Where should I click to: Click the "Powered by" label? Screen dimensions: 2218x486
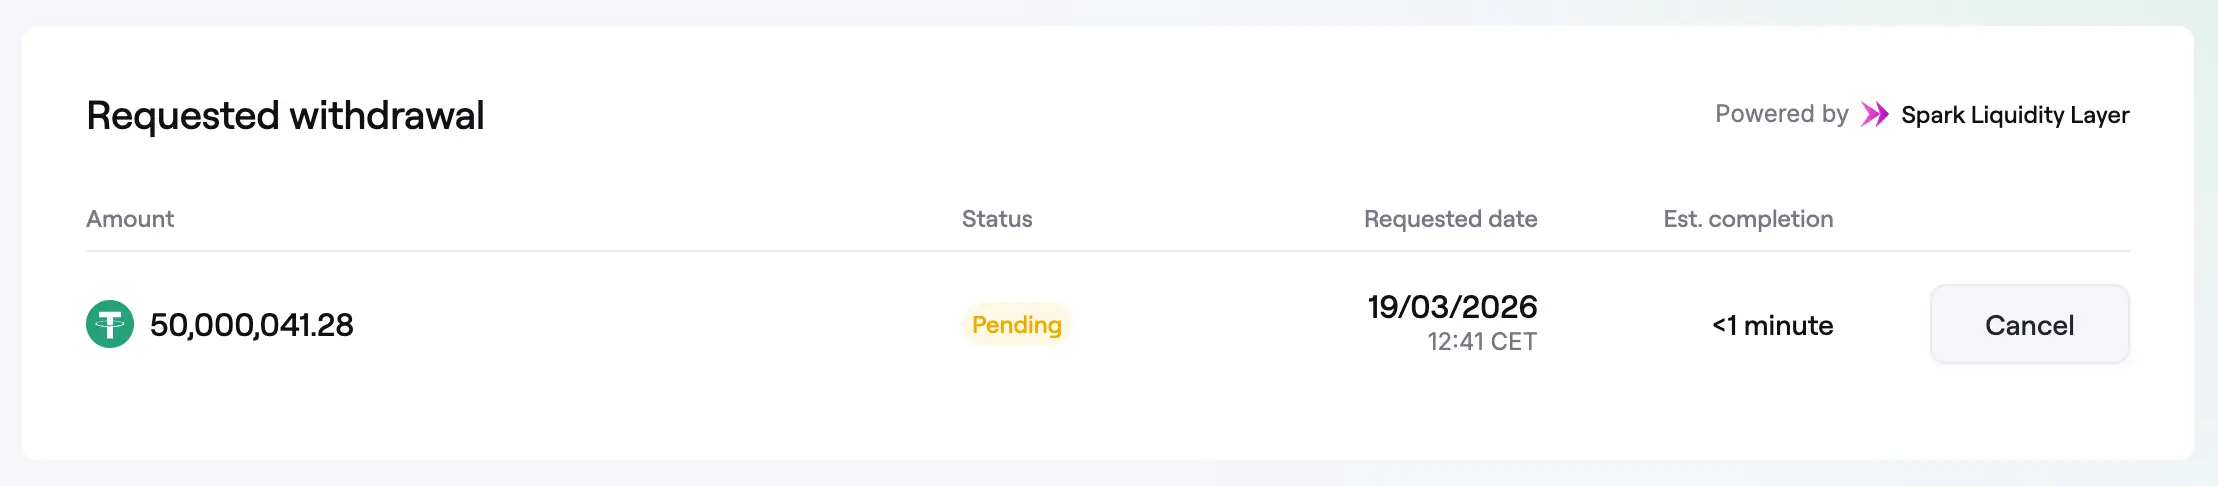[x=1781, y=114]
